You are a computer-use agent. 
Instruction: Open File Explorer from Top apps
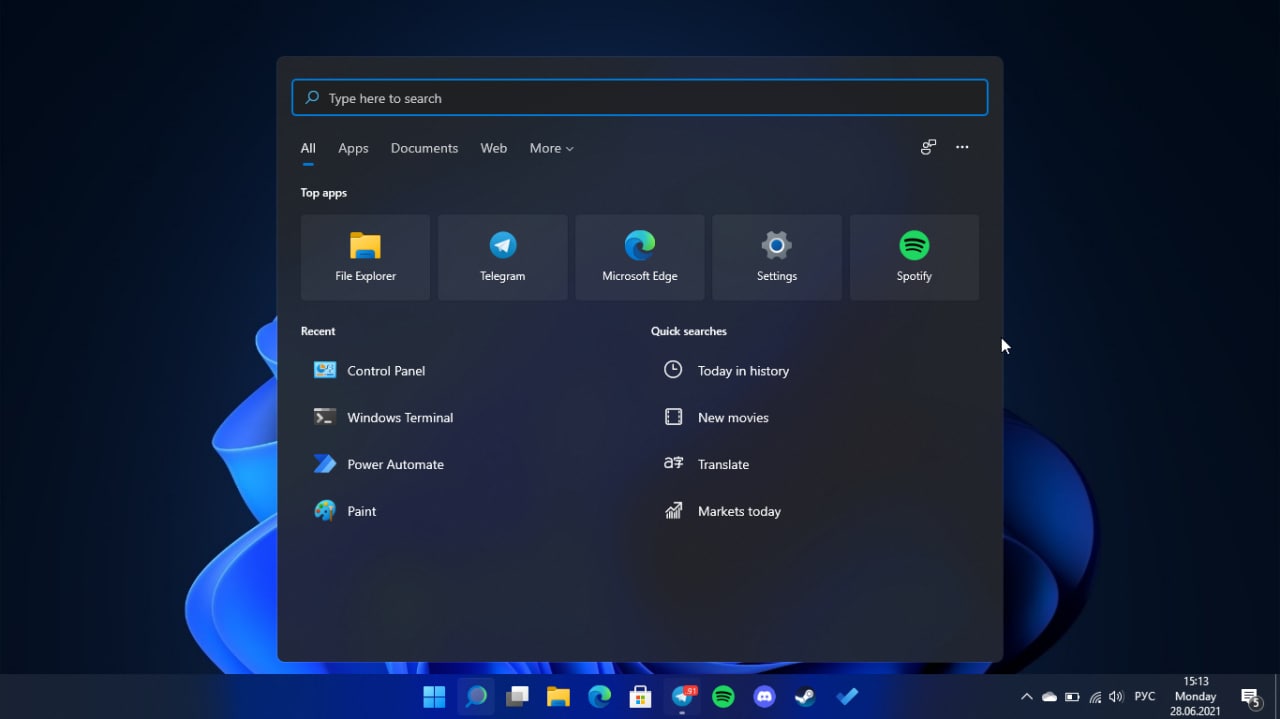point(365,257)
